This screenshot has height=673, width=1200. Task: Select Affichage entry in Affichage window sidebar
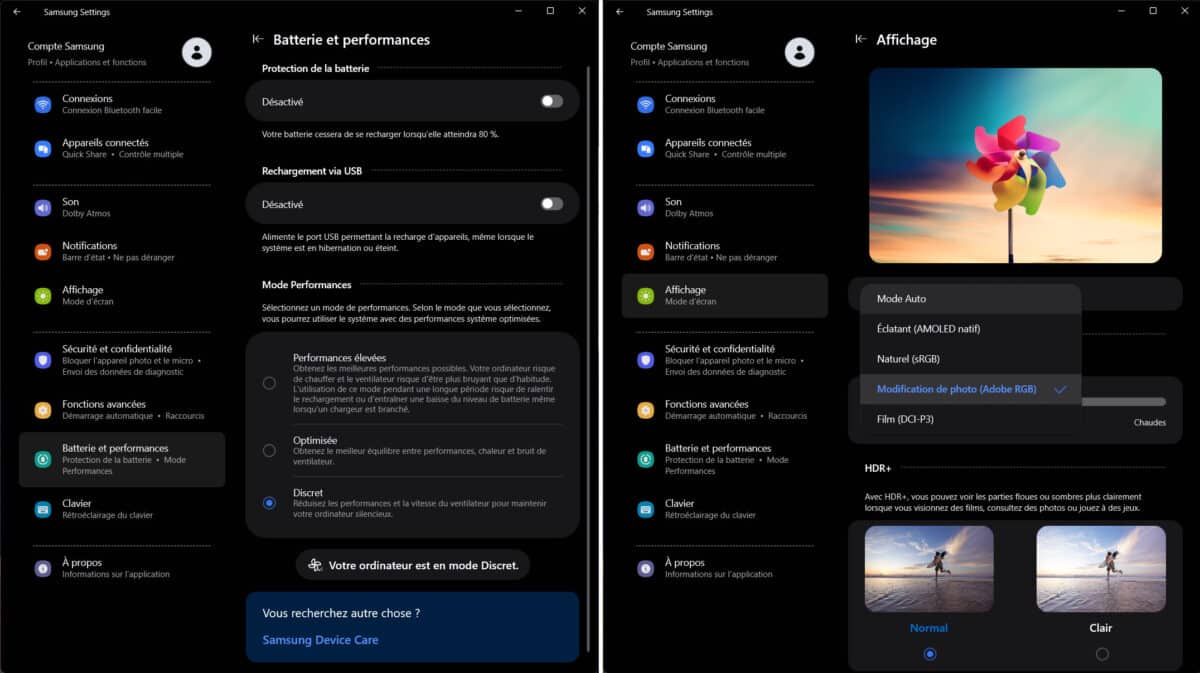[725, 295]
